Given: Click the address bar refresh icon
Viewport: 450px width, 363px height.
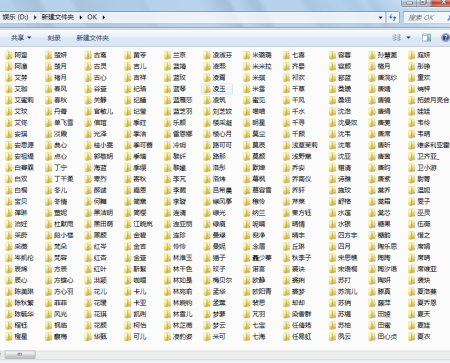Looking at the screenshot, I should [x=393, y=17].
